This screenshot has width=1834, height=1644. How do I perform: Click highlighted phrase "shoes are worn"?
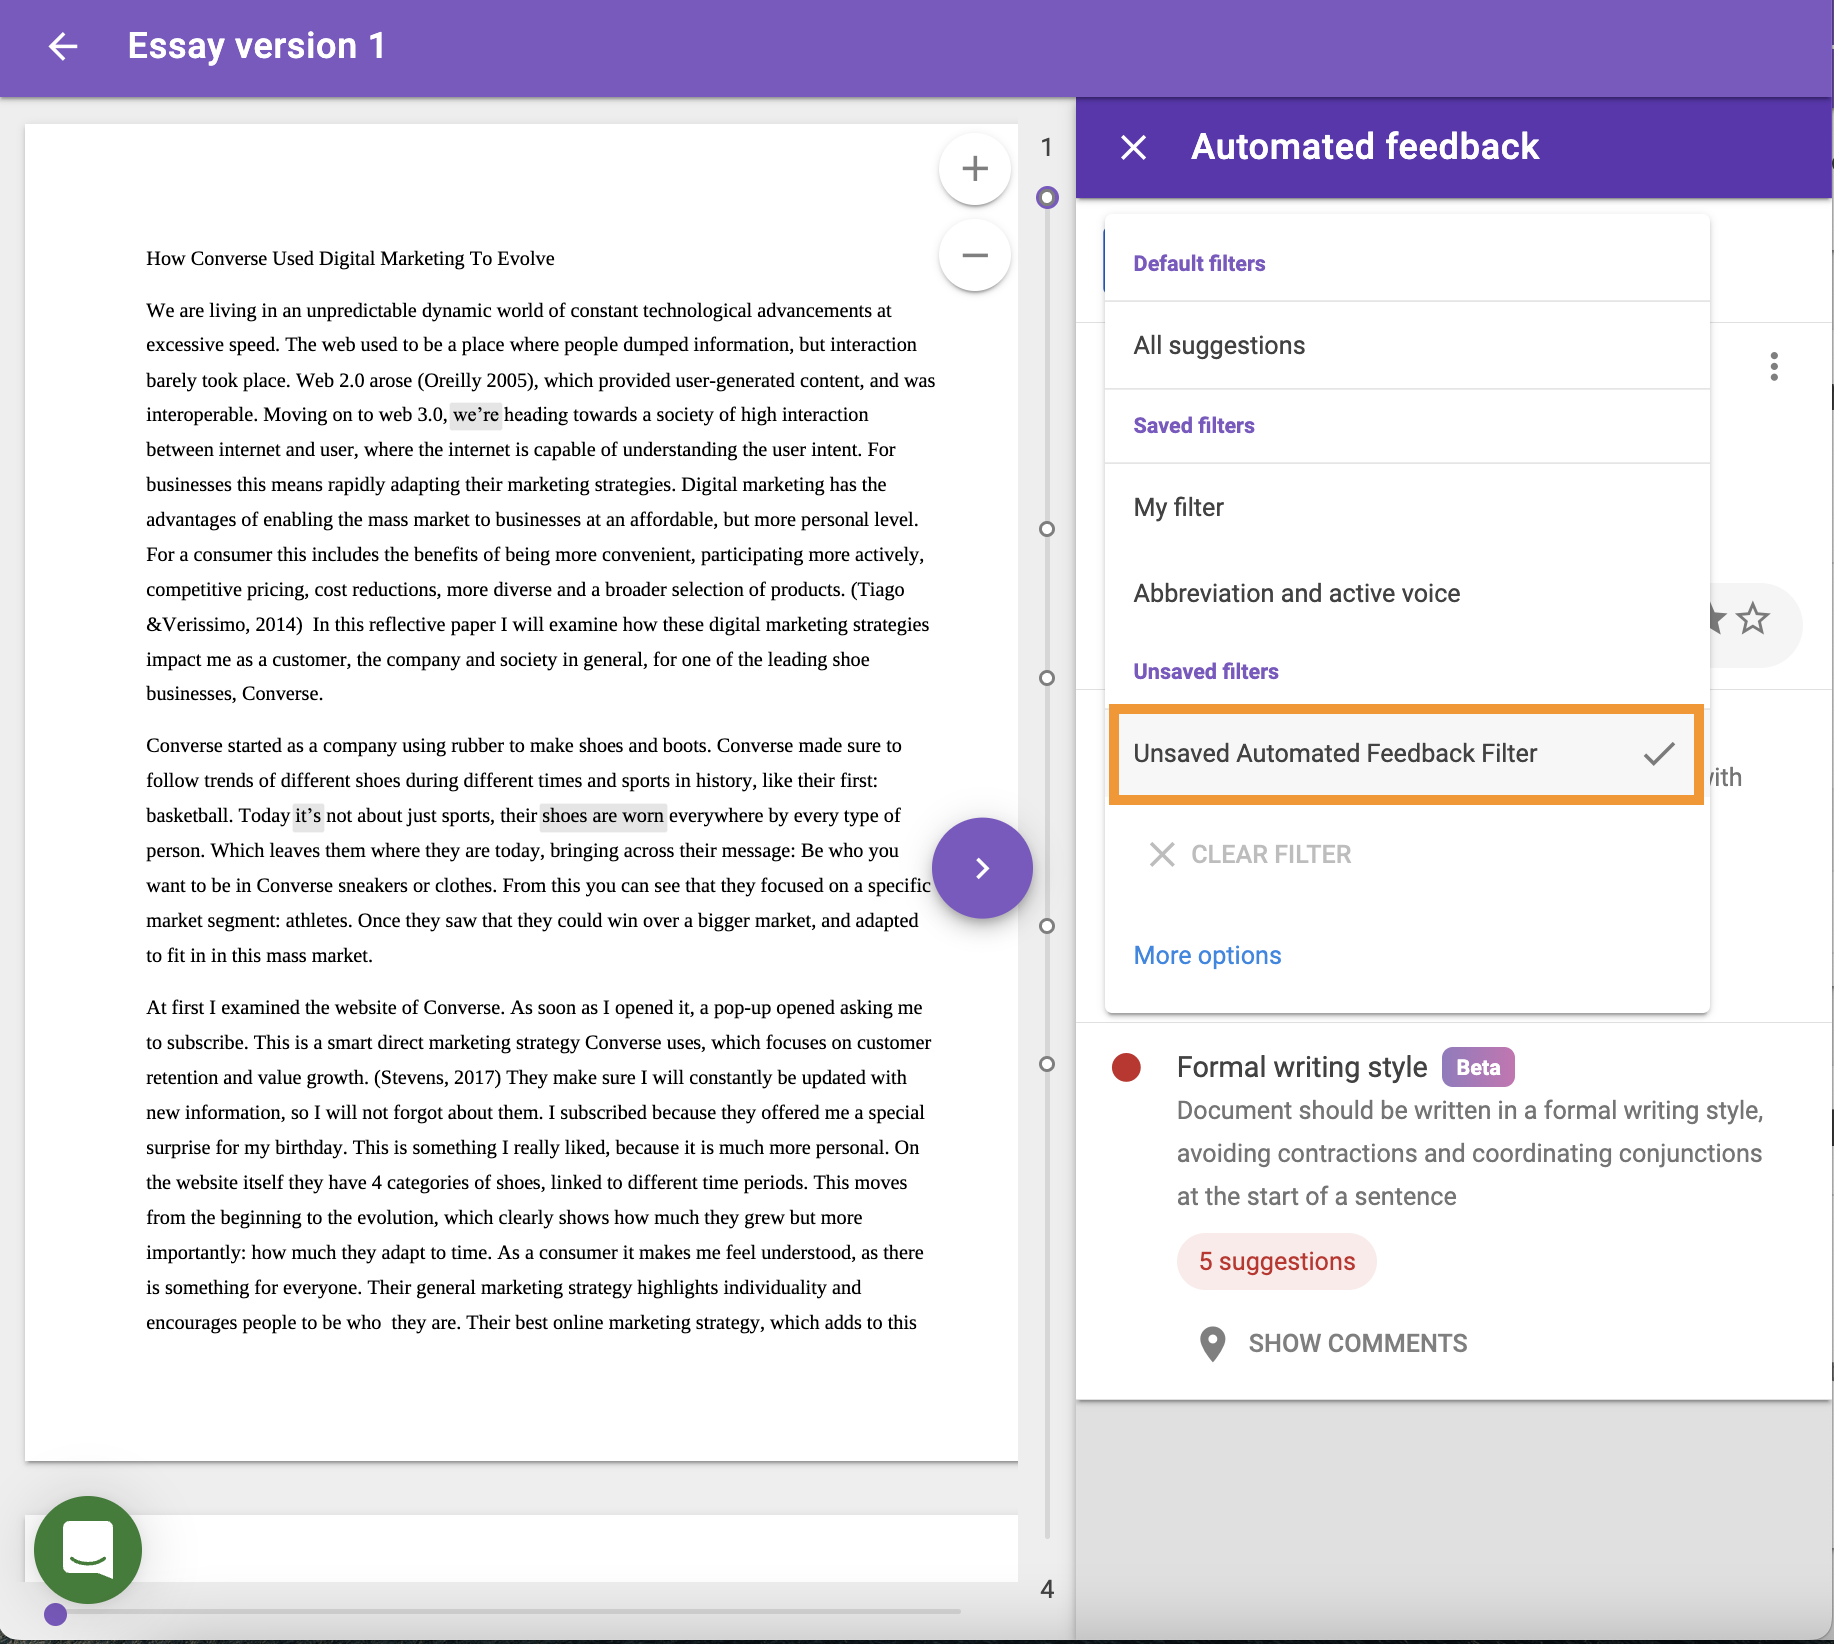603,815
